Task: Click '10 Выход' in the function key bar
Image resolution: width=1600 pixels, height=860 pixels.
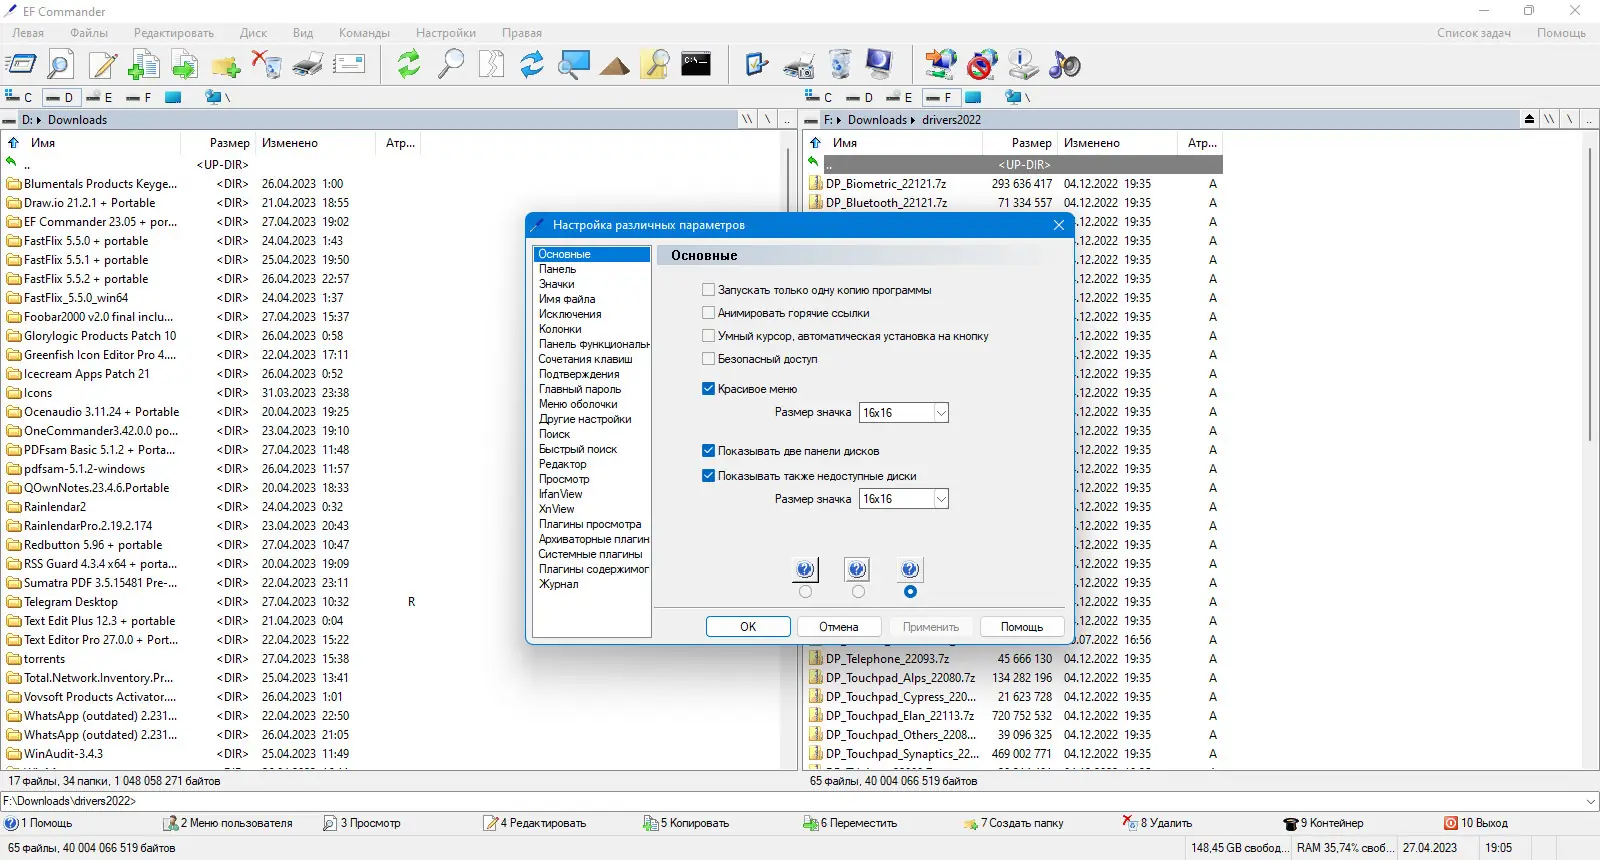Action: (1476, 823)
